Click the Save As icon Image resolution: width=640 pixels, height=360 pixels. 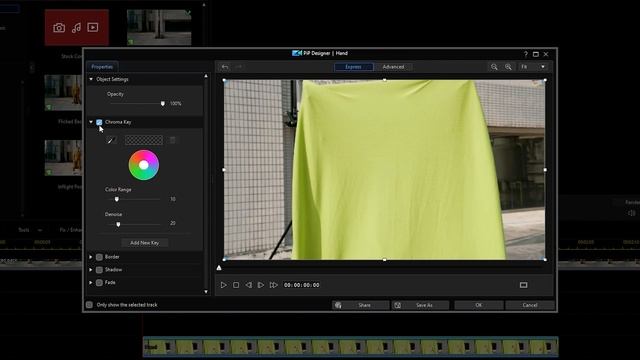pos(398,305)
